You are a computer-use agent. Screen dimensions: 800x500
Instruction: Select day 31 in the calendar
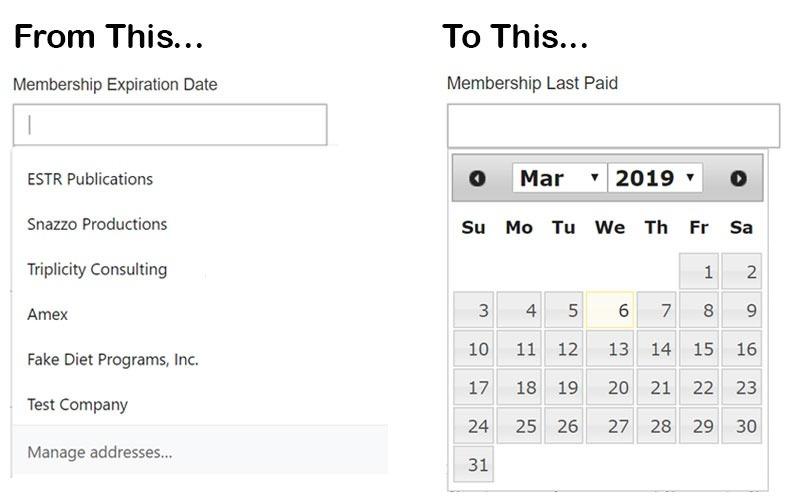pyautogui.click(x=474, y=465)
